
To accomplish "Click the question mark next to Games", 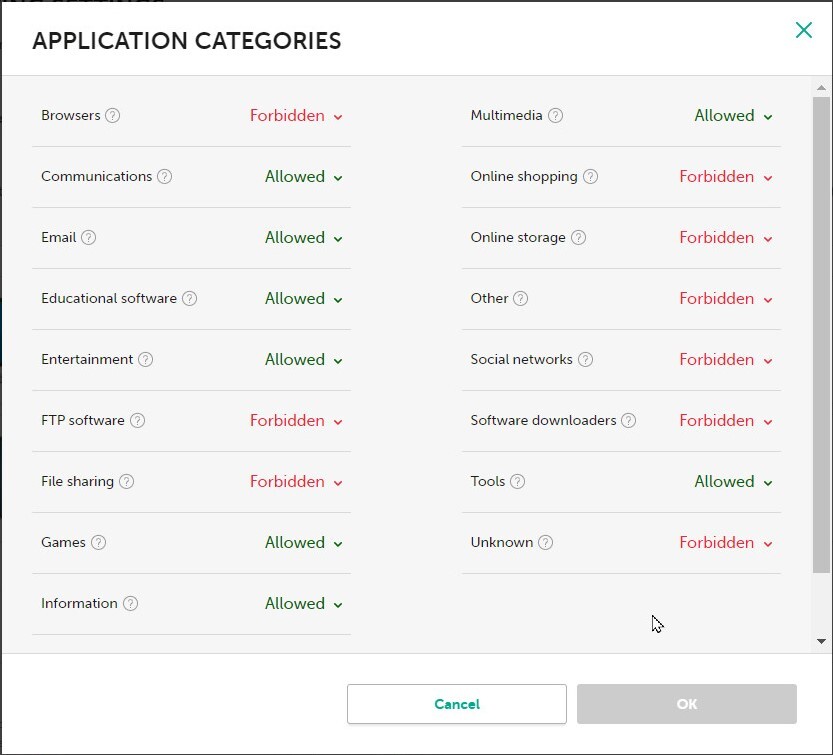I will pos(98,543).
